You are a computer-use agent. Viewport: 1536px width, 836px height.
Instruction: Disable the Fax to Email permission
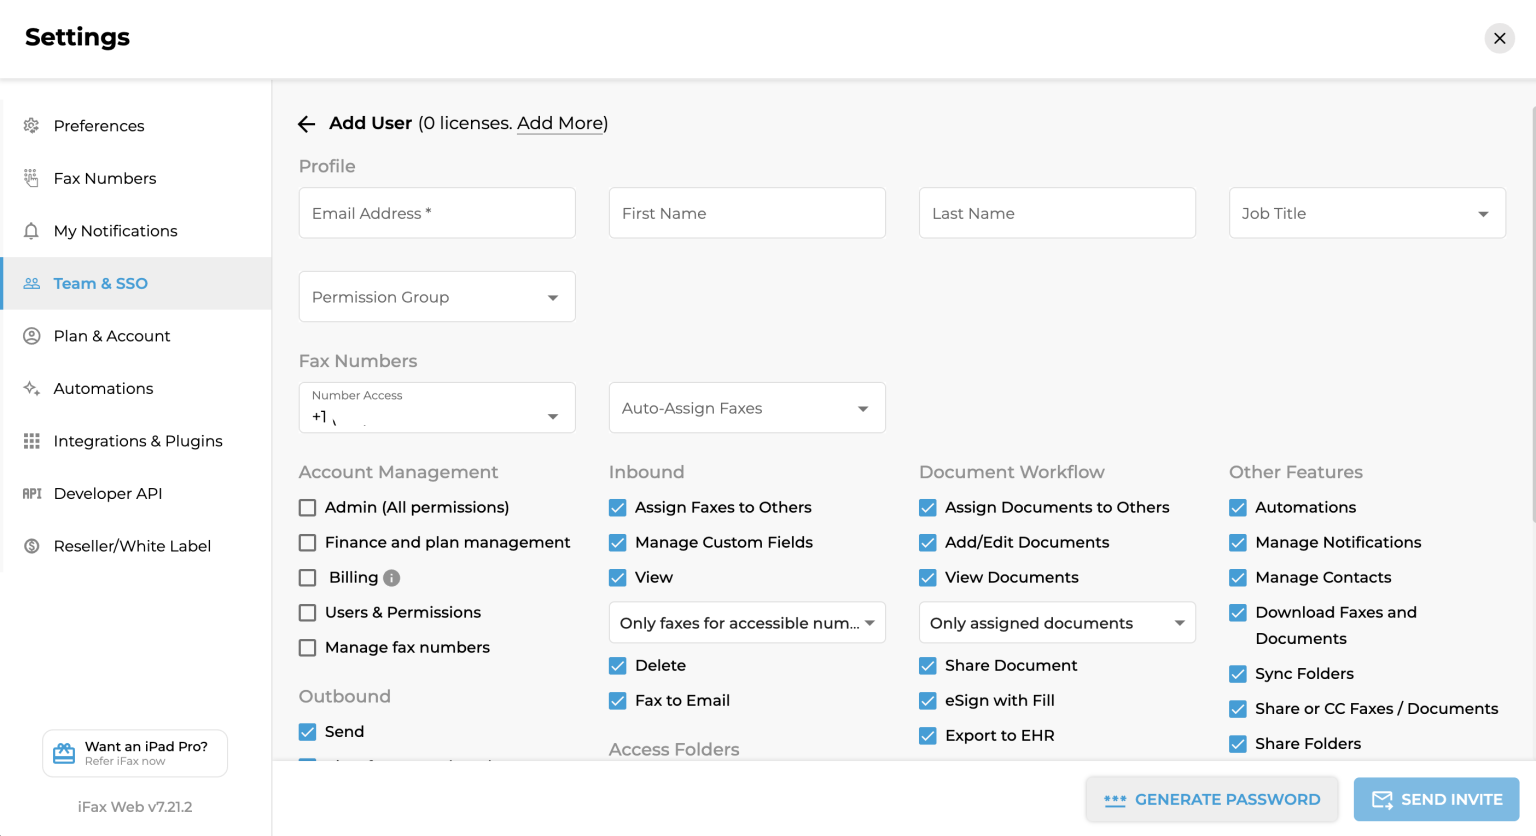pyautogui.click(x=617, y=700)
